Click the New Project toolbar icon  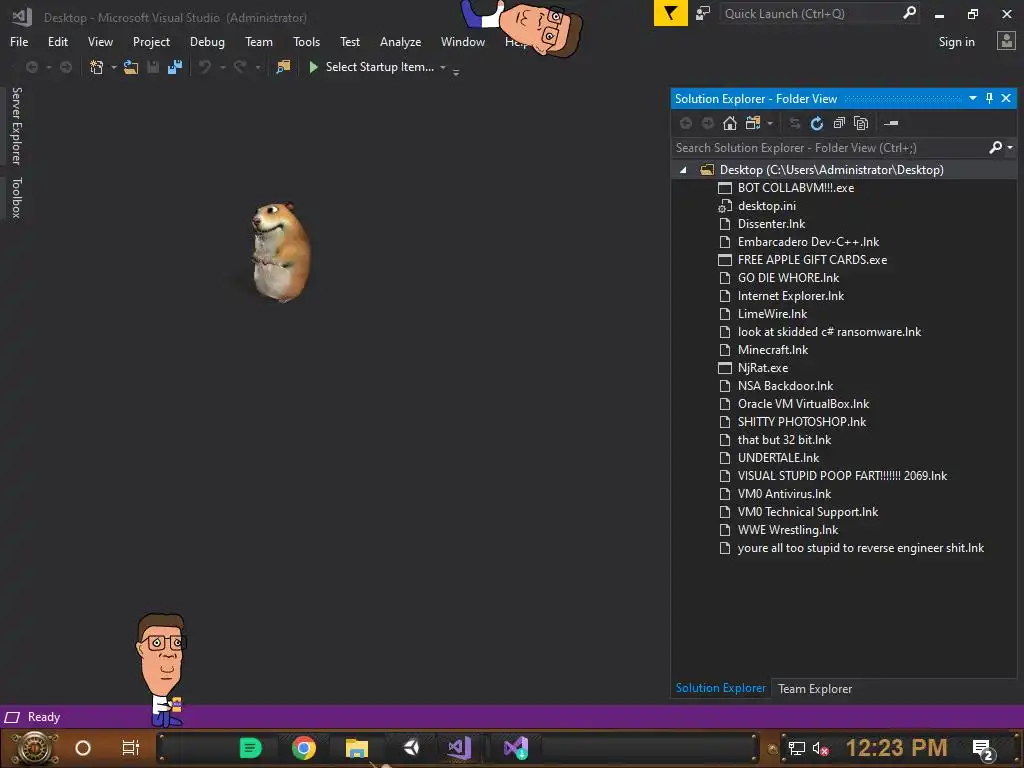97,67
